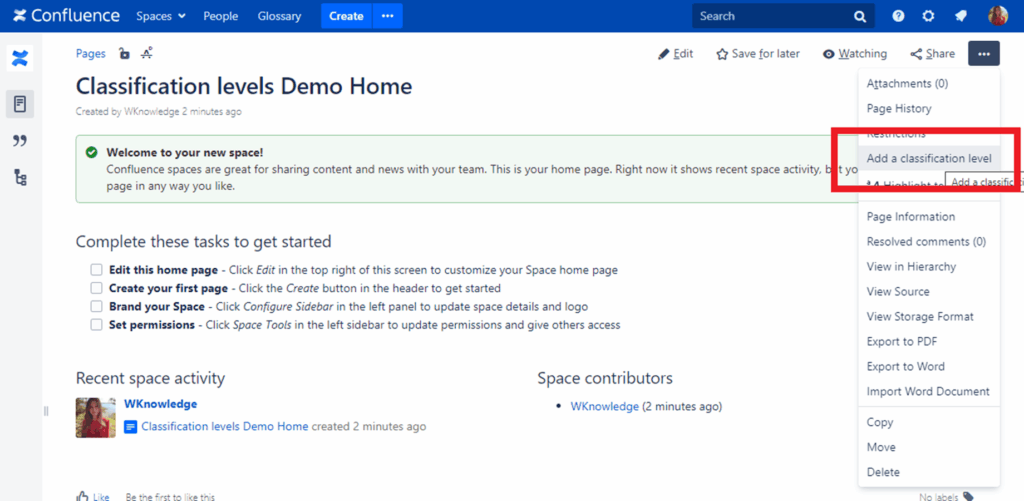1024x501 pixels.
Task: Click the Search input field
Action: 772,16
